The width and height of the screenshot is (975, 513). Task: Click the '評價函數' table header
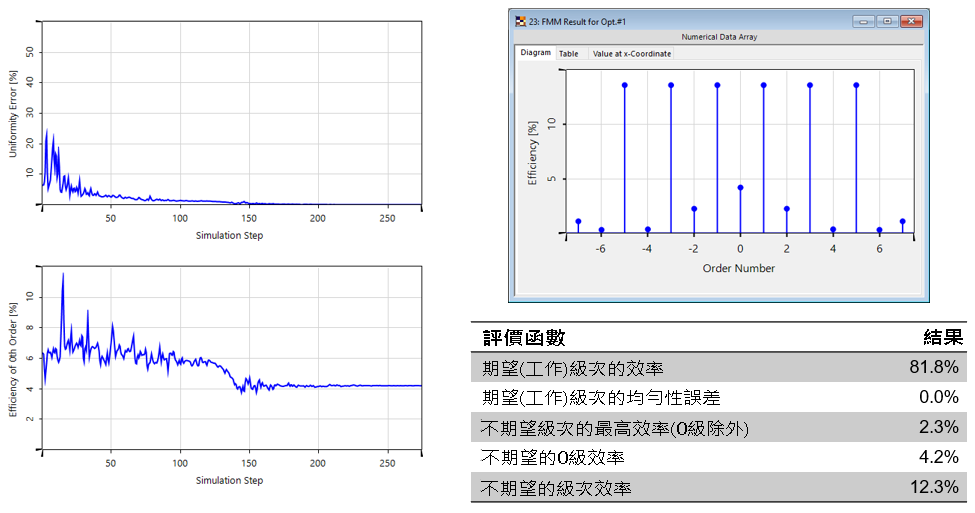coord(524,338)
